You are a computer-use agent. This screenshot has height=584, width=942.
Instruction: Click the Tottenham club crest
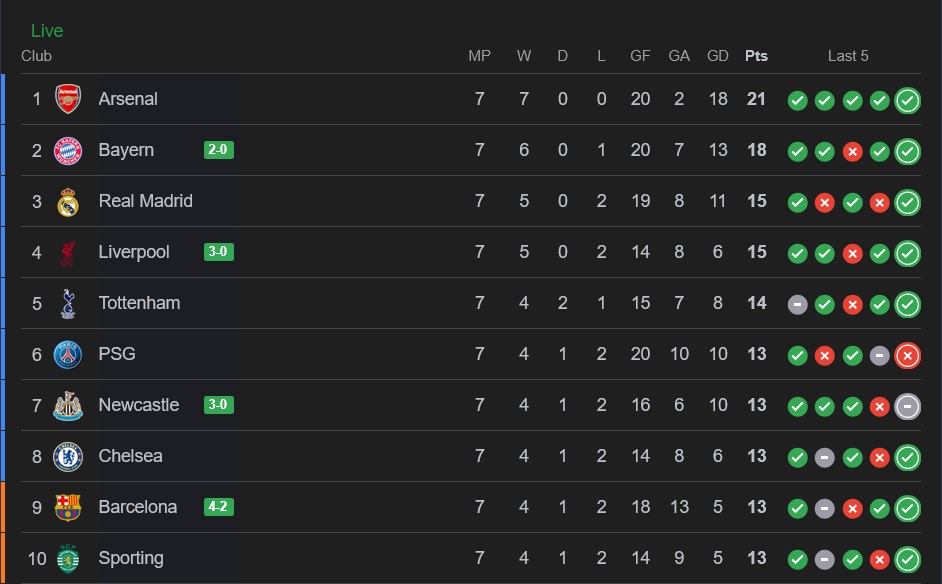pos(68,303)
